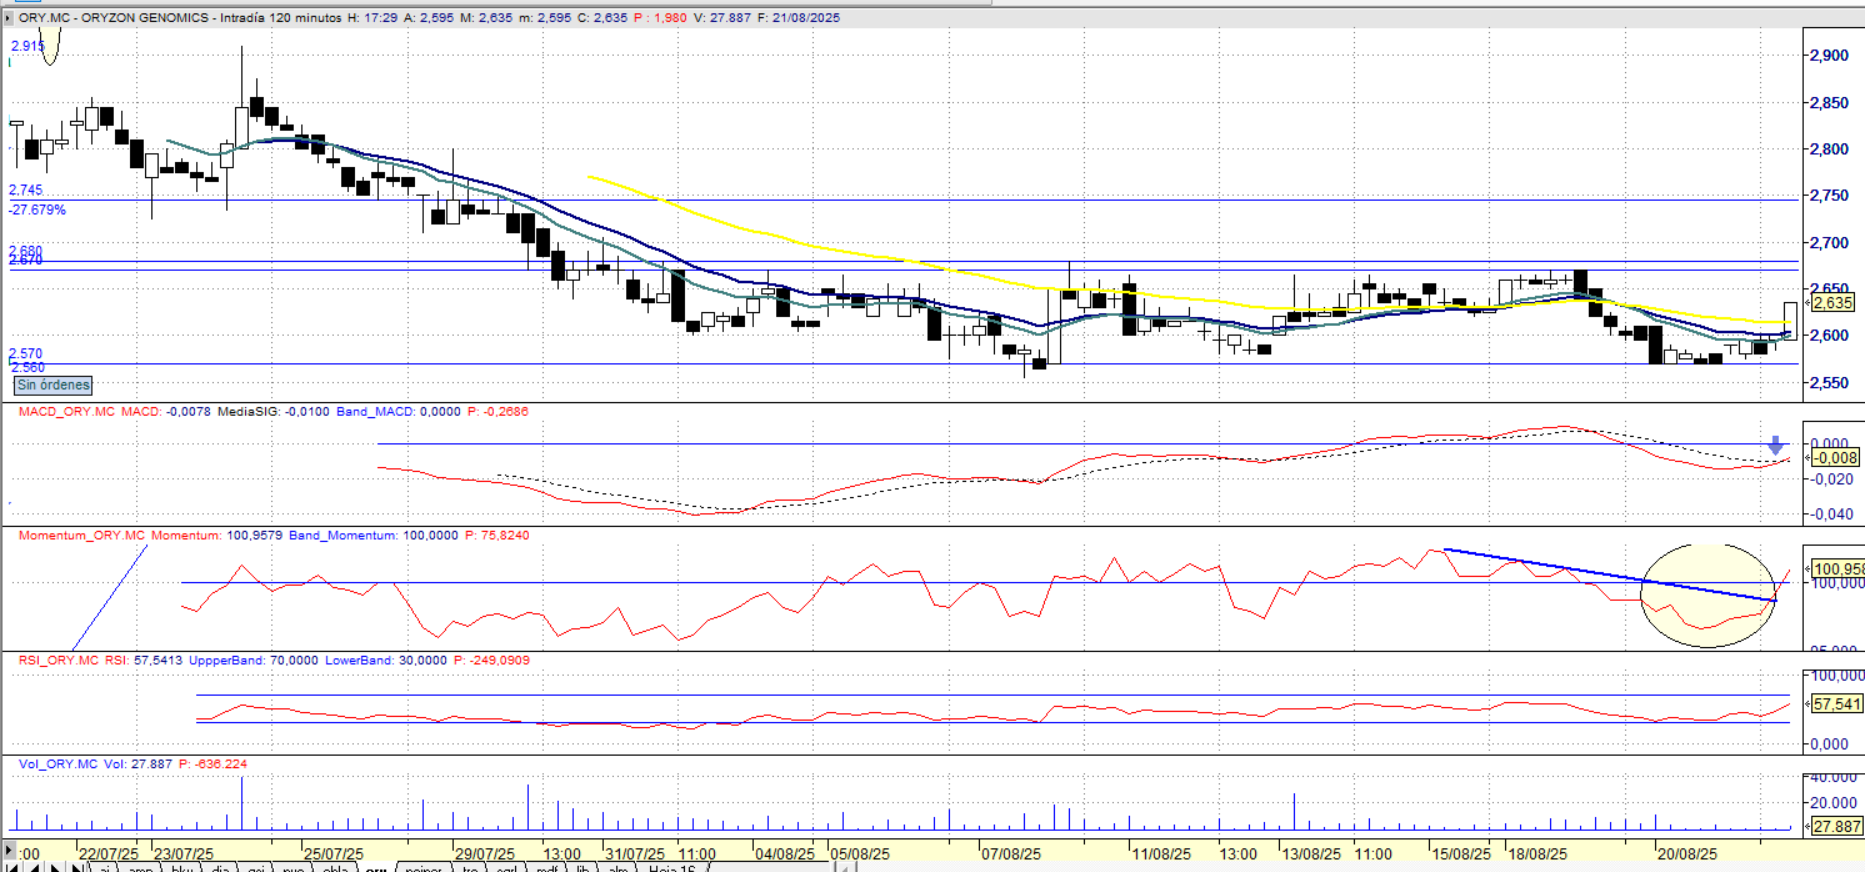
Task: Click the horizontal level label 2.745
Action: 26,190
